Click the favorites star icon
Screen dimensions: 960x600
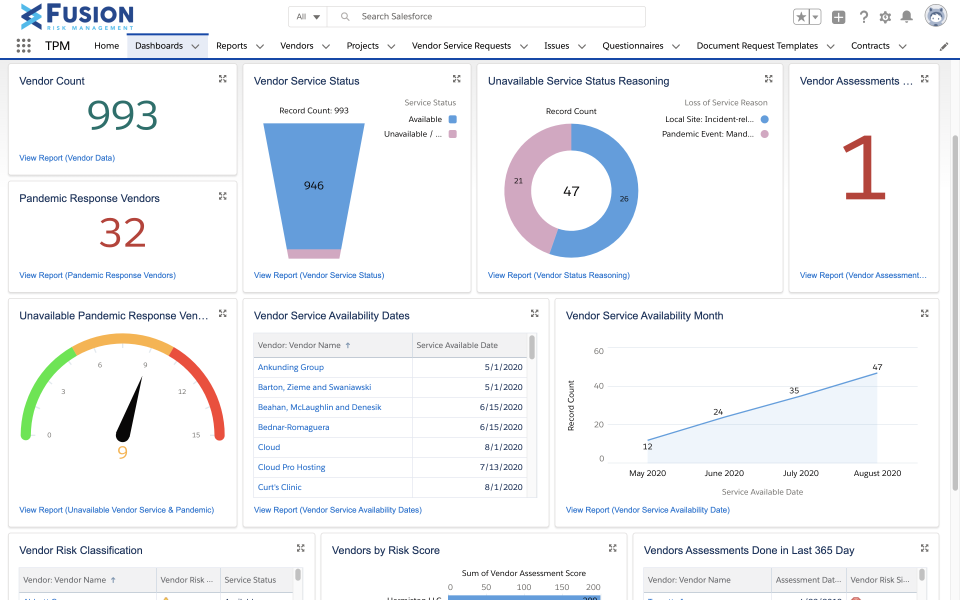800,17
